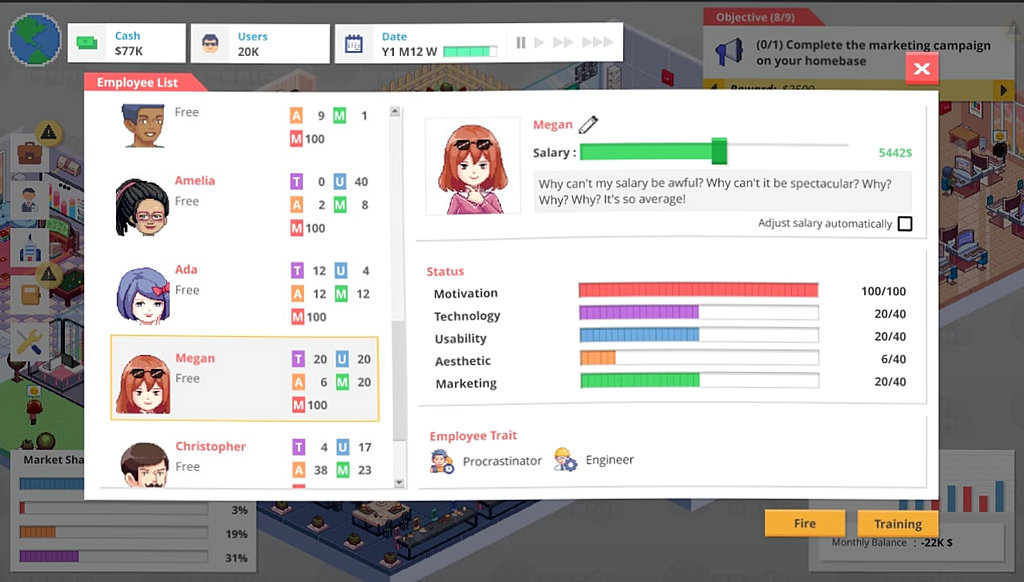Viewport: 1024px width, 582px height.
Task: Click Megan's Usability U skill icon in list
Action: tap(342, 359)
